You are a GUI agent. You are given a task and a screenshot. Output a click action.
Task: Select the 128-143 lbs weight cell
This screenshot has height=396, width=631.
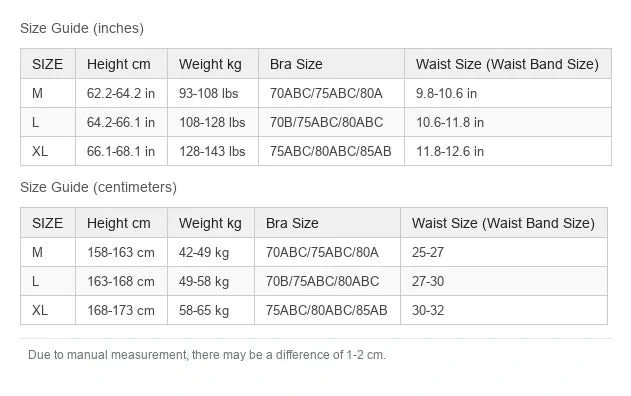pos(212,151)
